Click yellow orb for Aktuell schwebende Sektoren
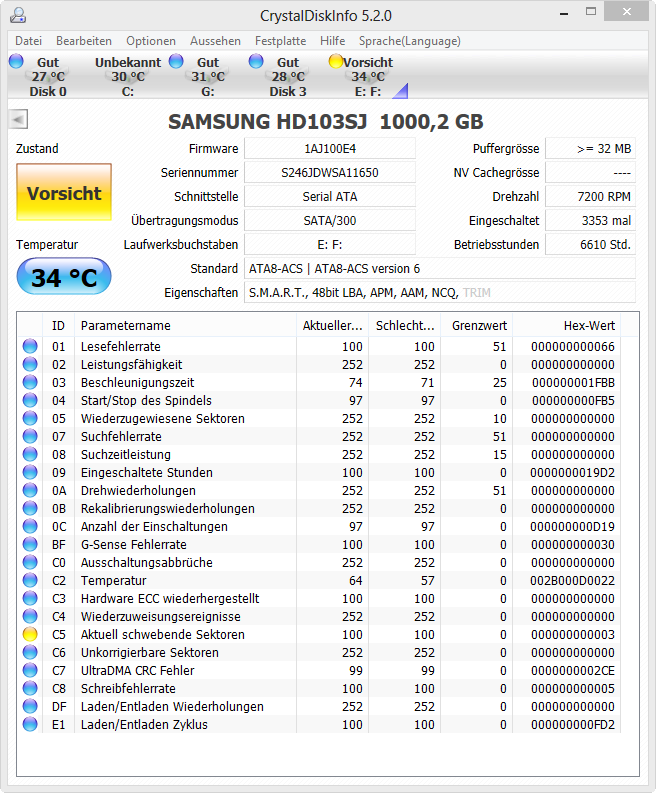Screen dimensions: 656x793 pyautogui.click(x=30, y=634)
